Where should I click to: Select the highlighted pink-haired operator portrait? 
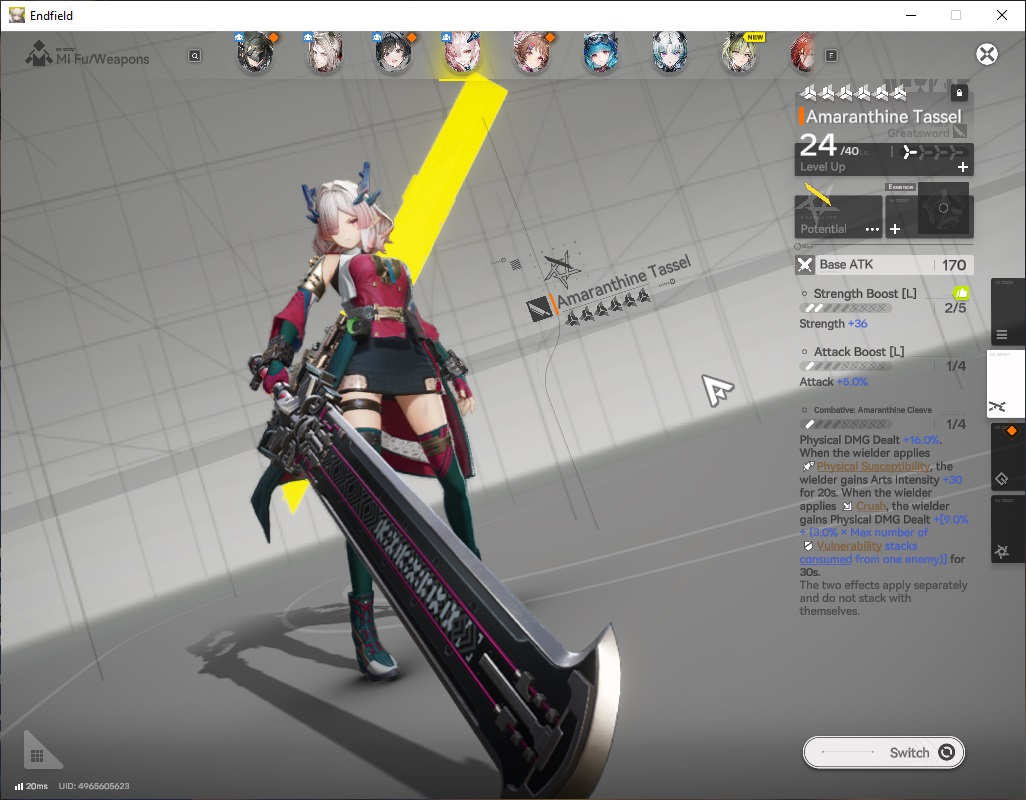coord(463,54)
